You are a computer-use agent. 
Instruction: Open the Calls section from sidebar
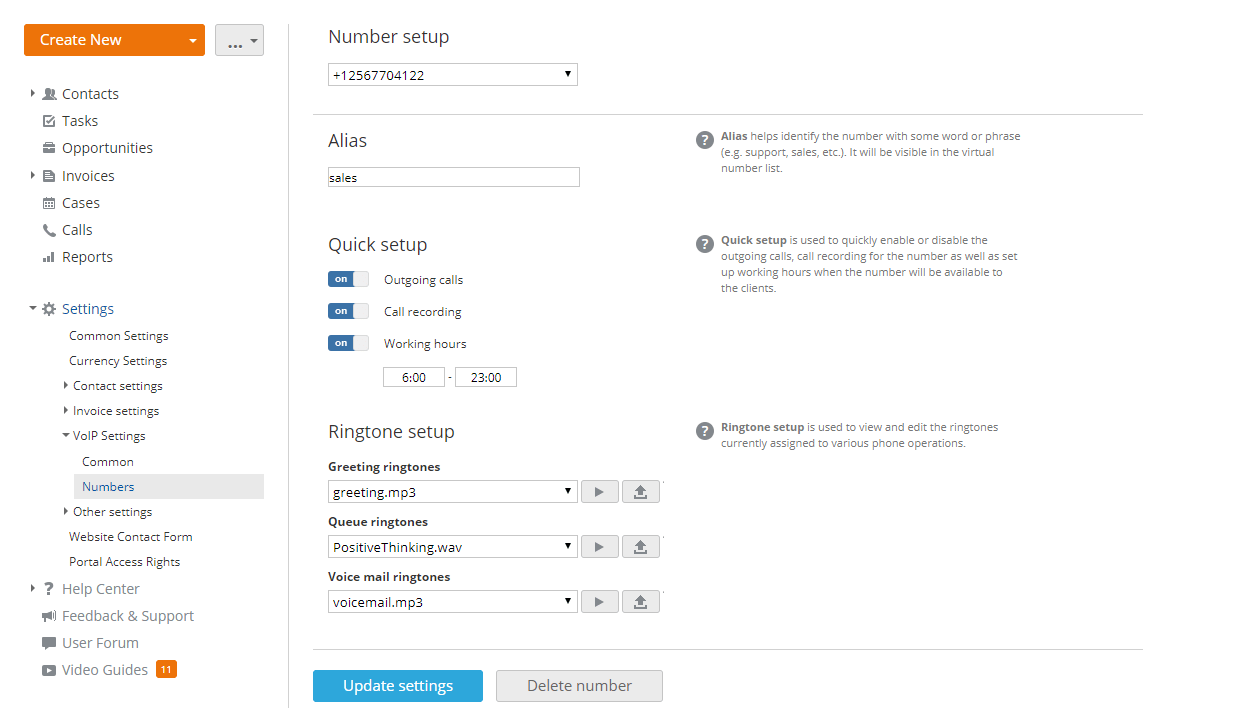click(76, 229)
